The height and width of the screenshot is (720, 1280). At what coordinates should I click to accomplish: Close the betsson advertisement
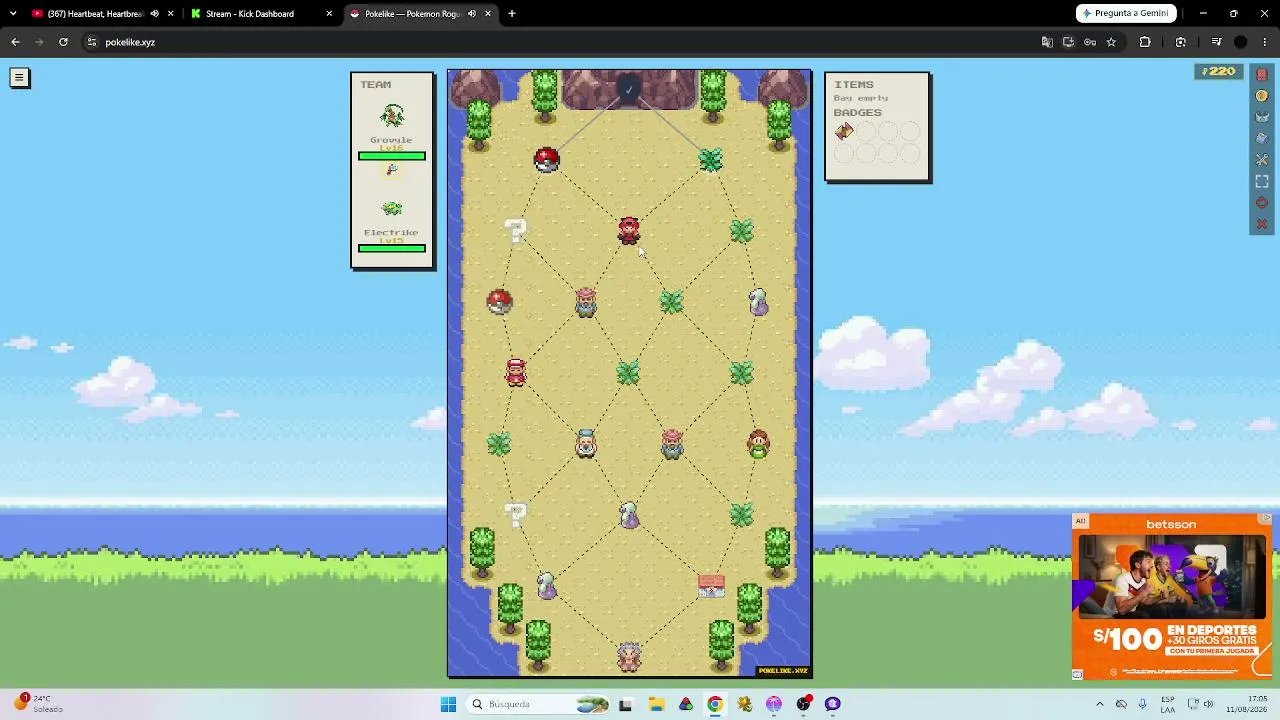pyautogui.click(x=1266, y=519)
